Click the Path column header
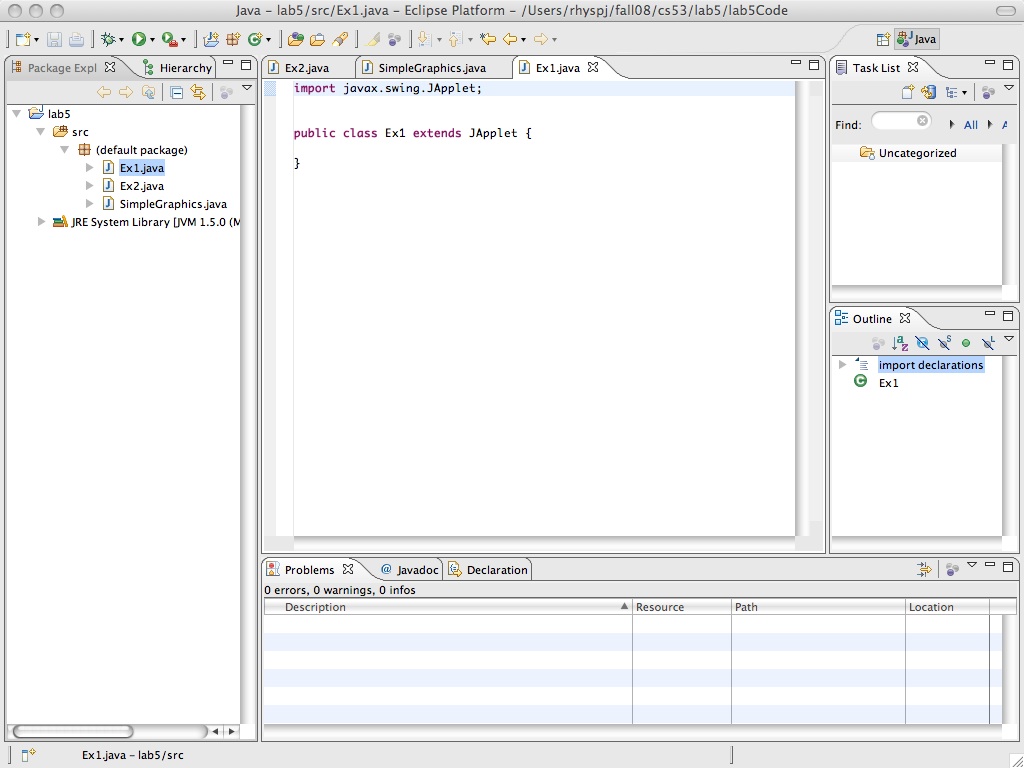The width and height of the screenshot is (1024, 768). point(818,607)
